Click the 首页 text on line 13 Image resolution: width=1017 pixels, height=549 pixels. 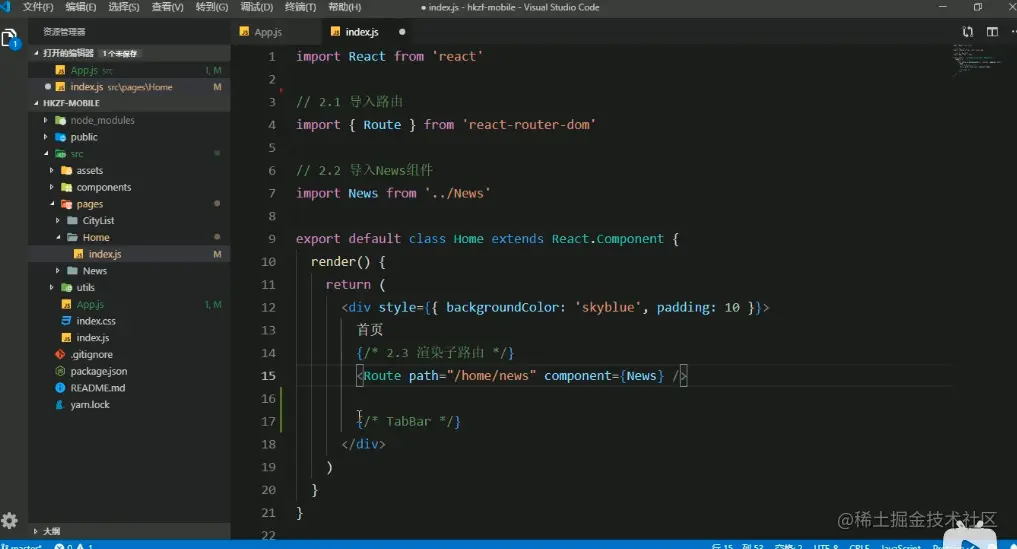(370, 330)
